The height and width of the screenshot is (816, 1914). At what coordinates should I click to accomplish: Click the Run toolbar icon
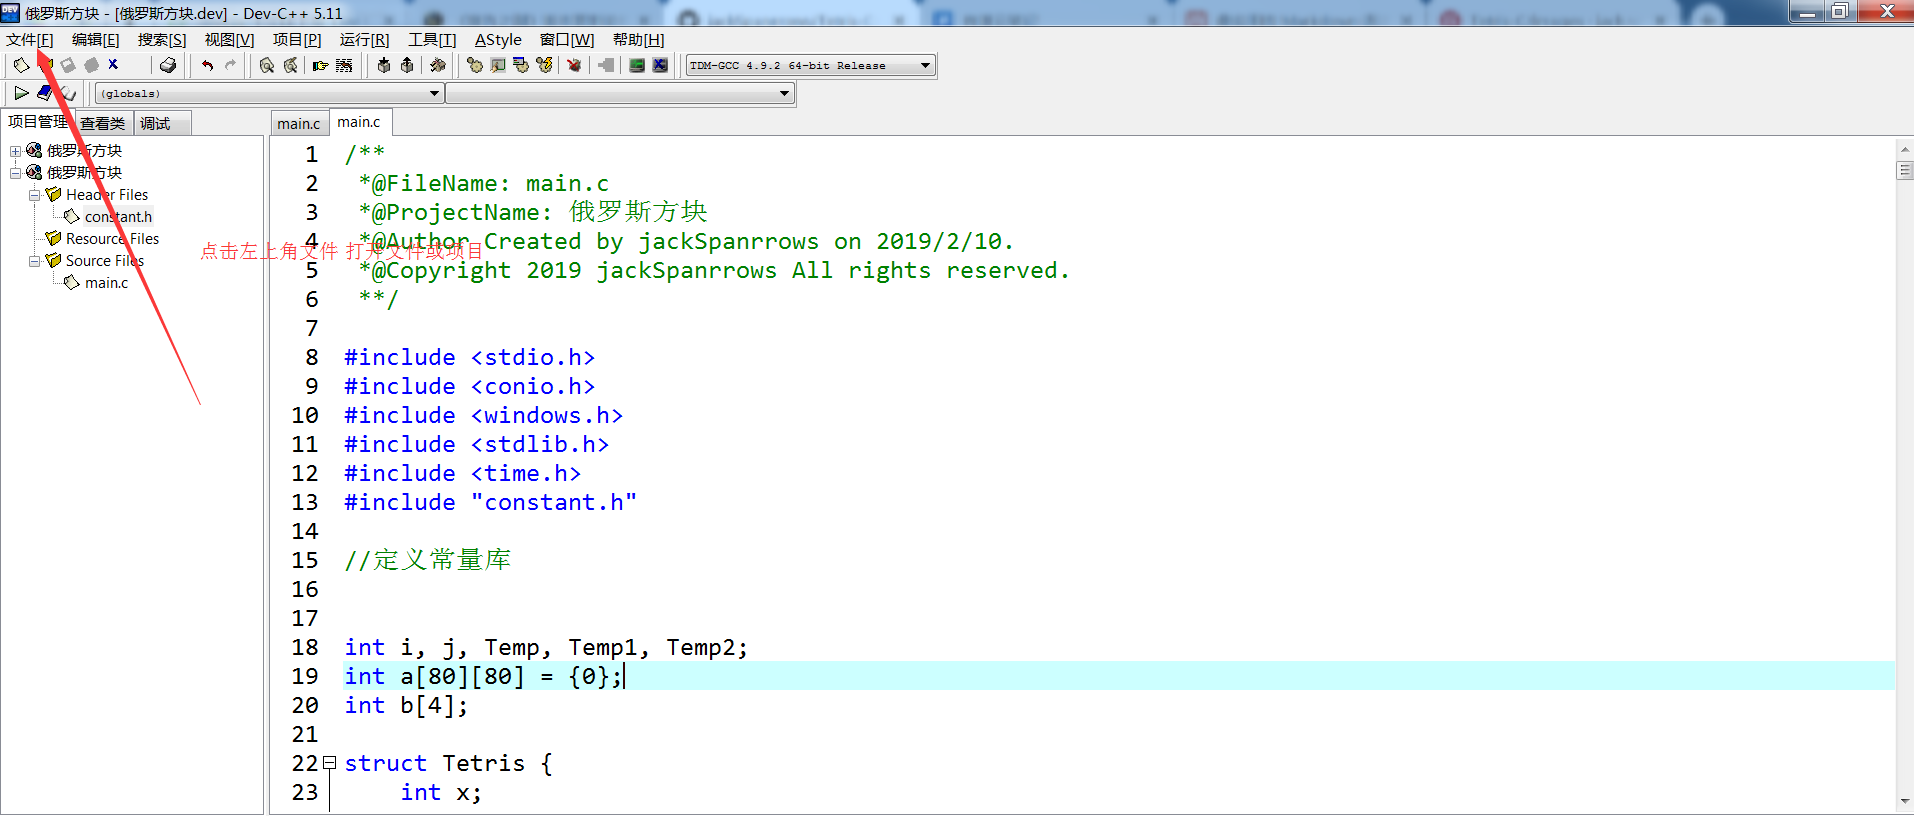[498, 65]
